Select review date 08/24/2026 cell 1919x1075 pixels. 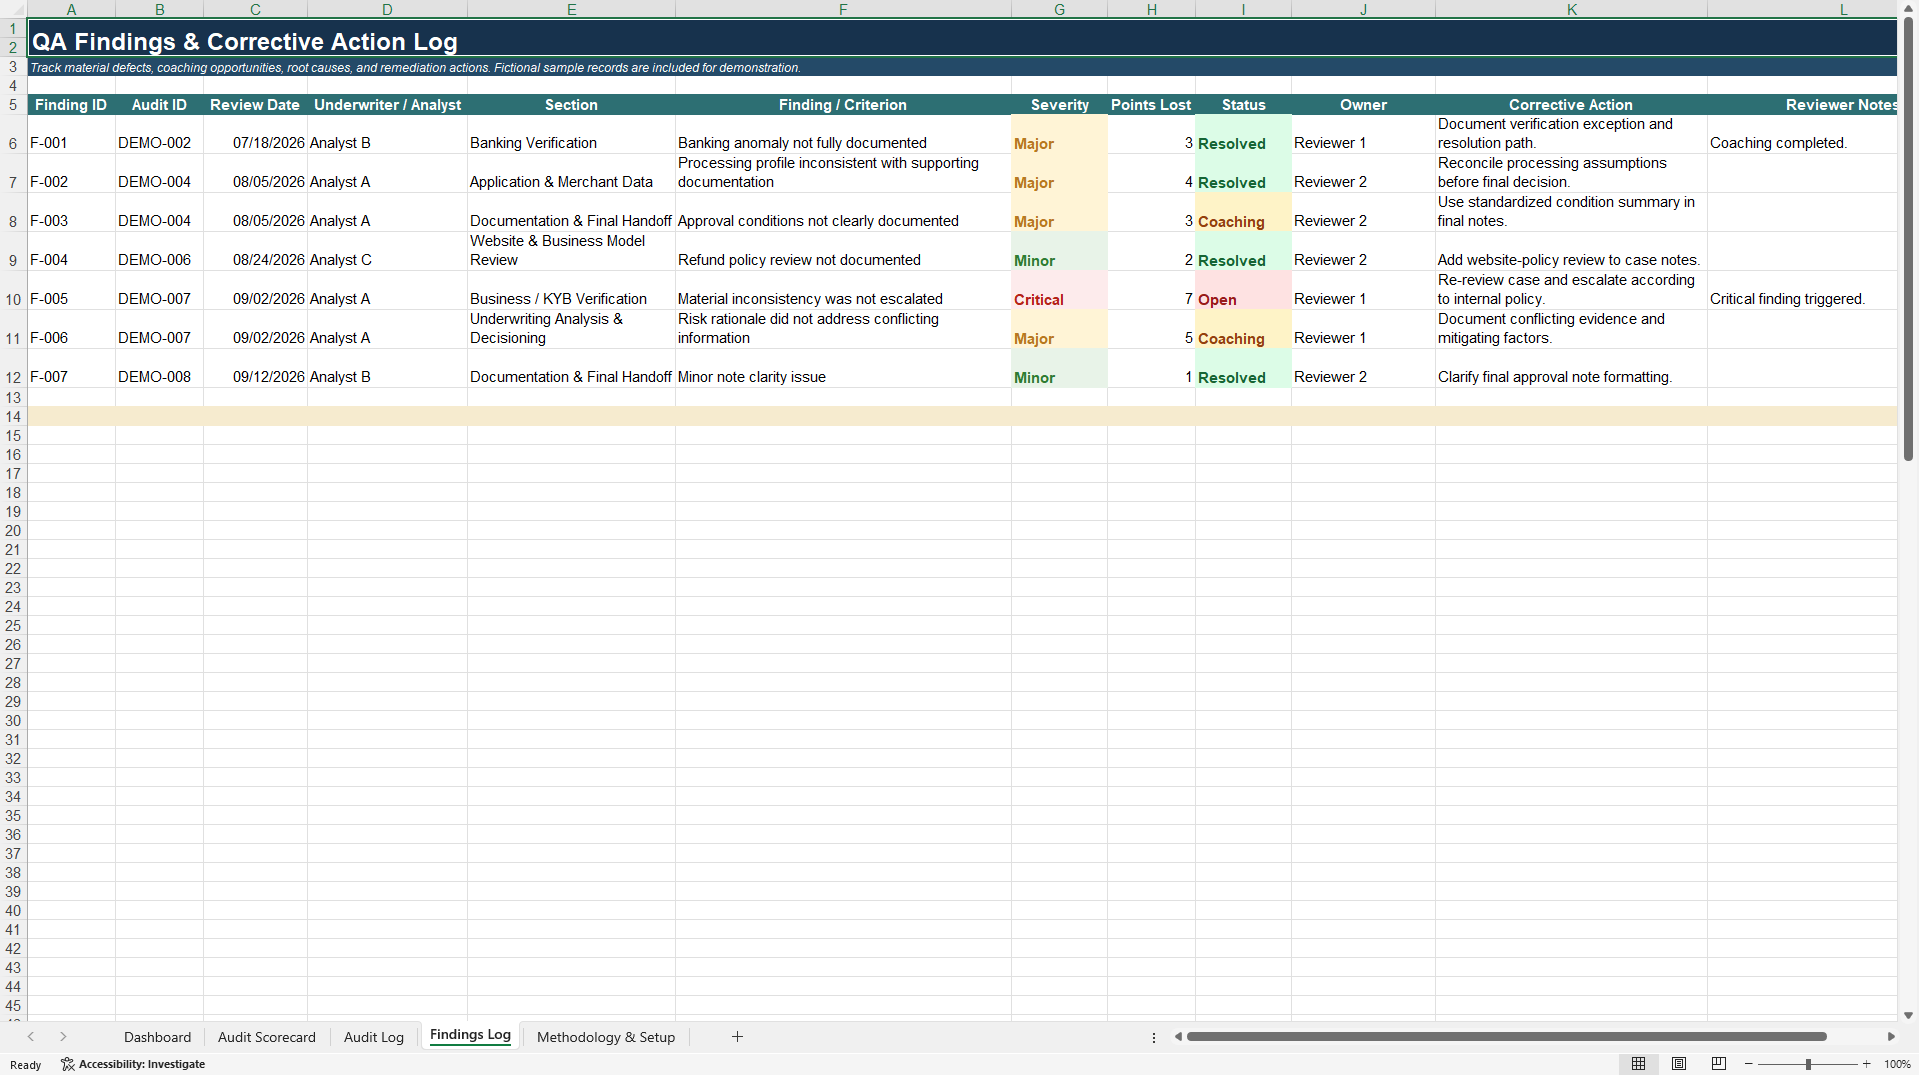pos(255,251)
